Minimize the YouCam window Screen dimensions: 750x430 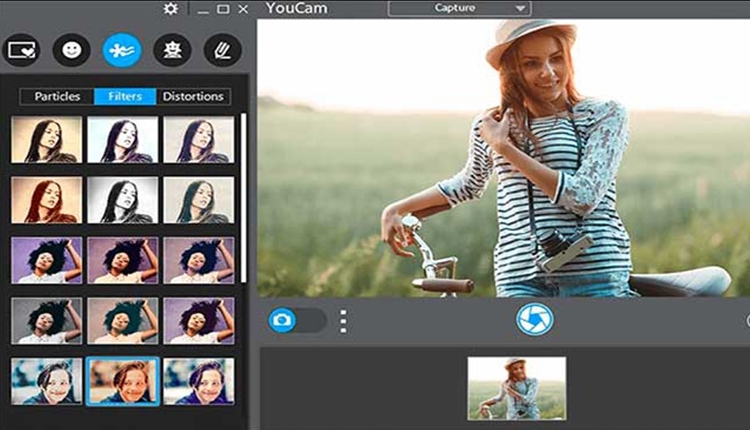(x=203, y=10)
